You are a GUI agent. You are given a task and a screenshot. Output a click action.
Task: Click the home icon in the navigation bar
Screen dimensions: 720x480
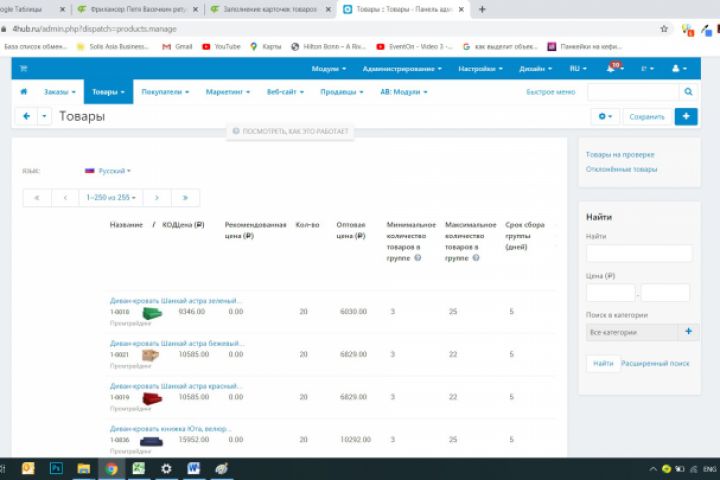(23, 91)
